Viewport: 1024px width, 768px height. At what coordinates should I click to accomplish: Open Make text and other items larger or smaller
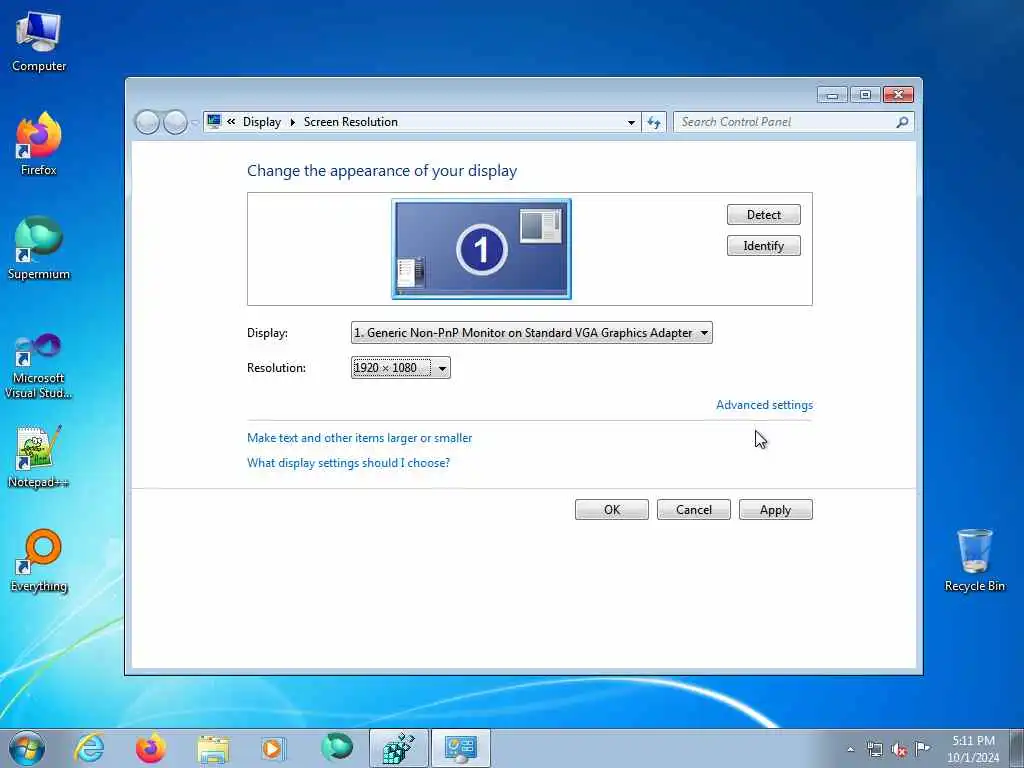[x=359, y=438]
